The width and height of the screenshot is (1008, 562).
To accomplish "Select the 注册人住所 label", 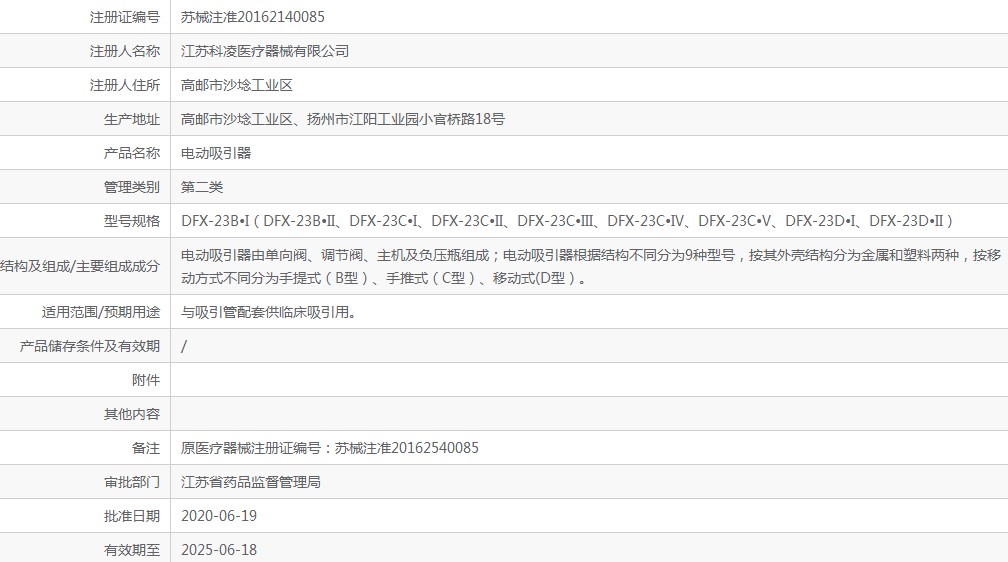I will [125, 86].
